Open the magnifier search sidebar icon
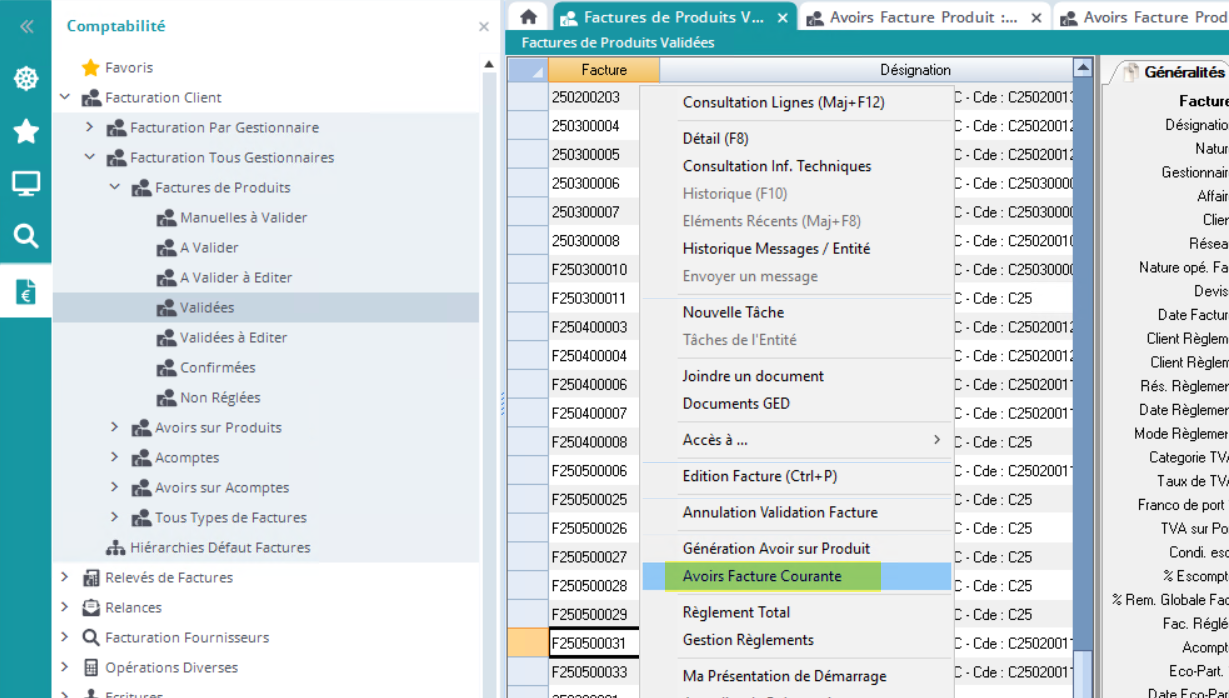The height and width of the screenshot is (698, 1229). [26, 236]
